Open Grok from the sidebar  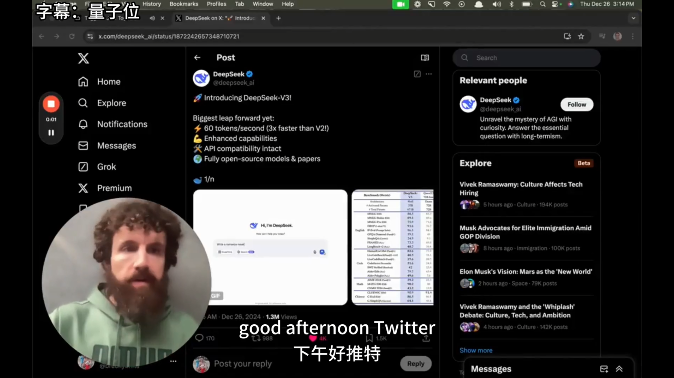[x=97, y=167]
